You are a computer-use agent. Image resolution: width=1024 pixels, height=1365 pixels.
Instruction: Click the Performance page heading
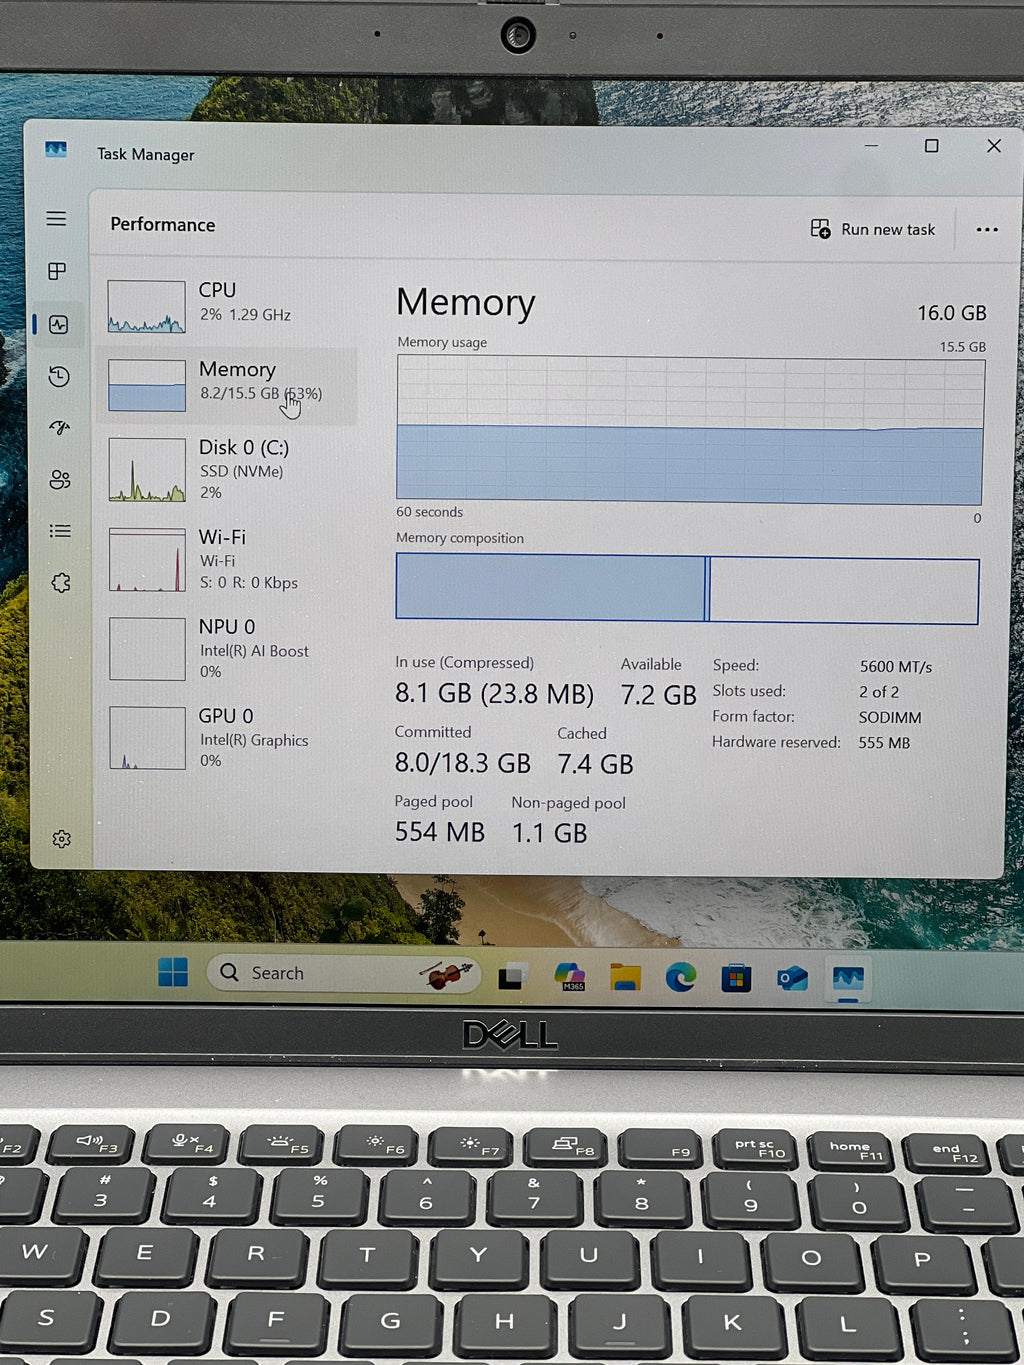(x=163, y=224)
